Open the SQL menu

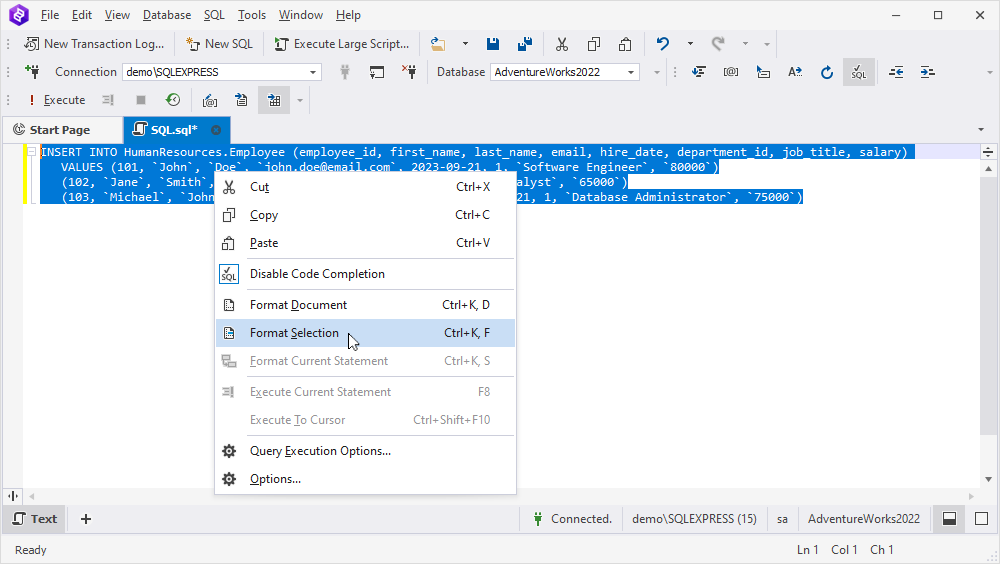pyautogui.click(x=214, y=15)
